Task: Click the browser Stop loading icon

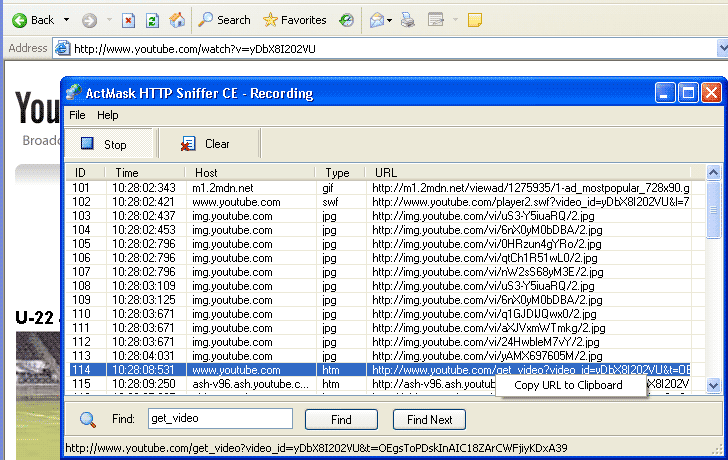Action: [x=129, y=20]
